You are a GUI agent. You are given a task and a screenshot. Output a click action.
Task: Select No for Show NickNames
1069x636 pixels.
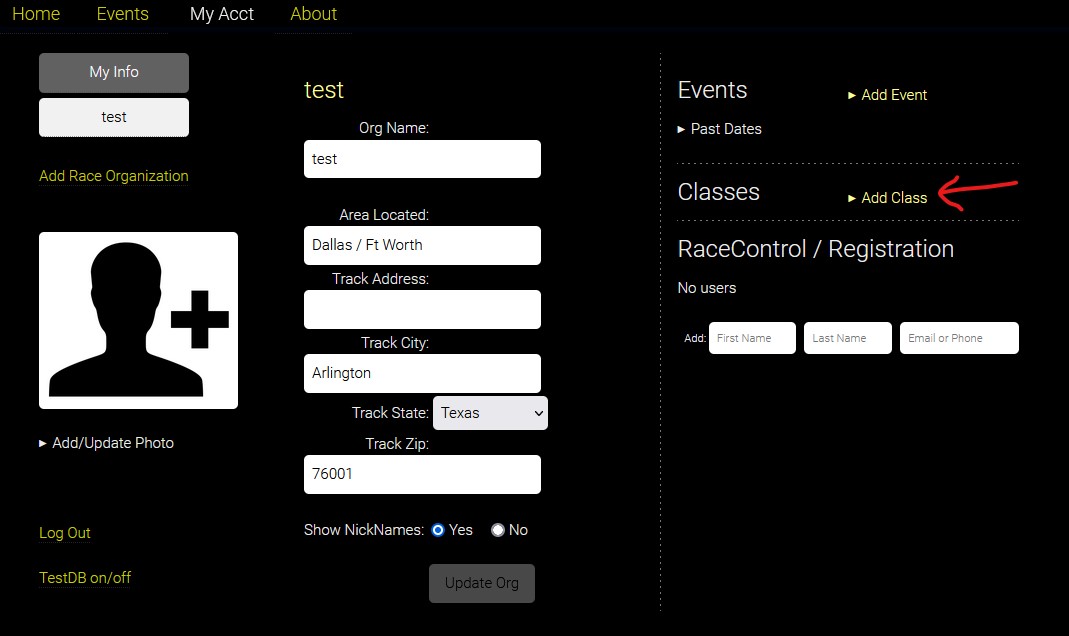tap(498, 530)
